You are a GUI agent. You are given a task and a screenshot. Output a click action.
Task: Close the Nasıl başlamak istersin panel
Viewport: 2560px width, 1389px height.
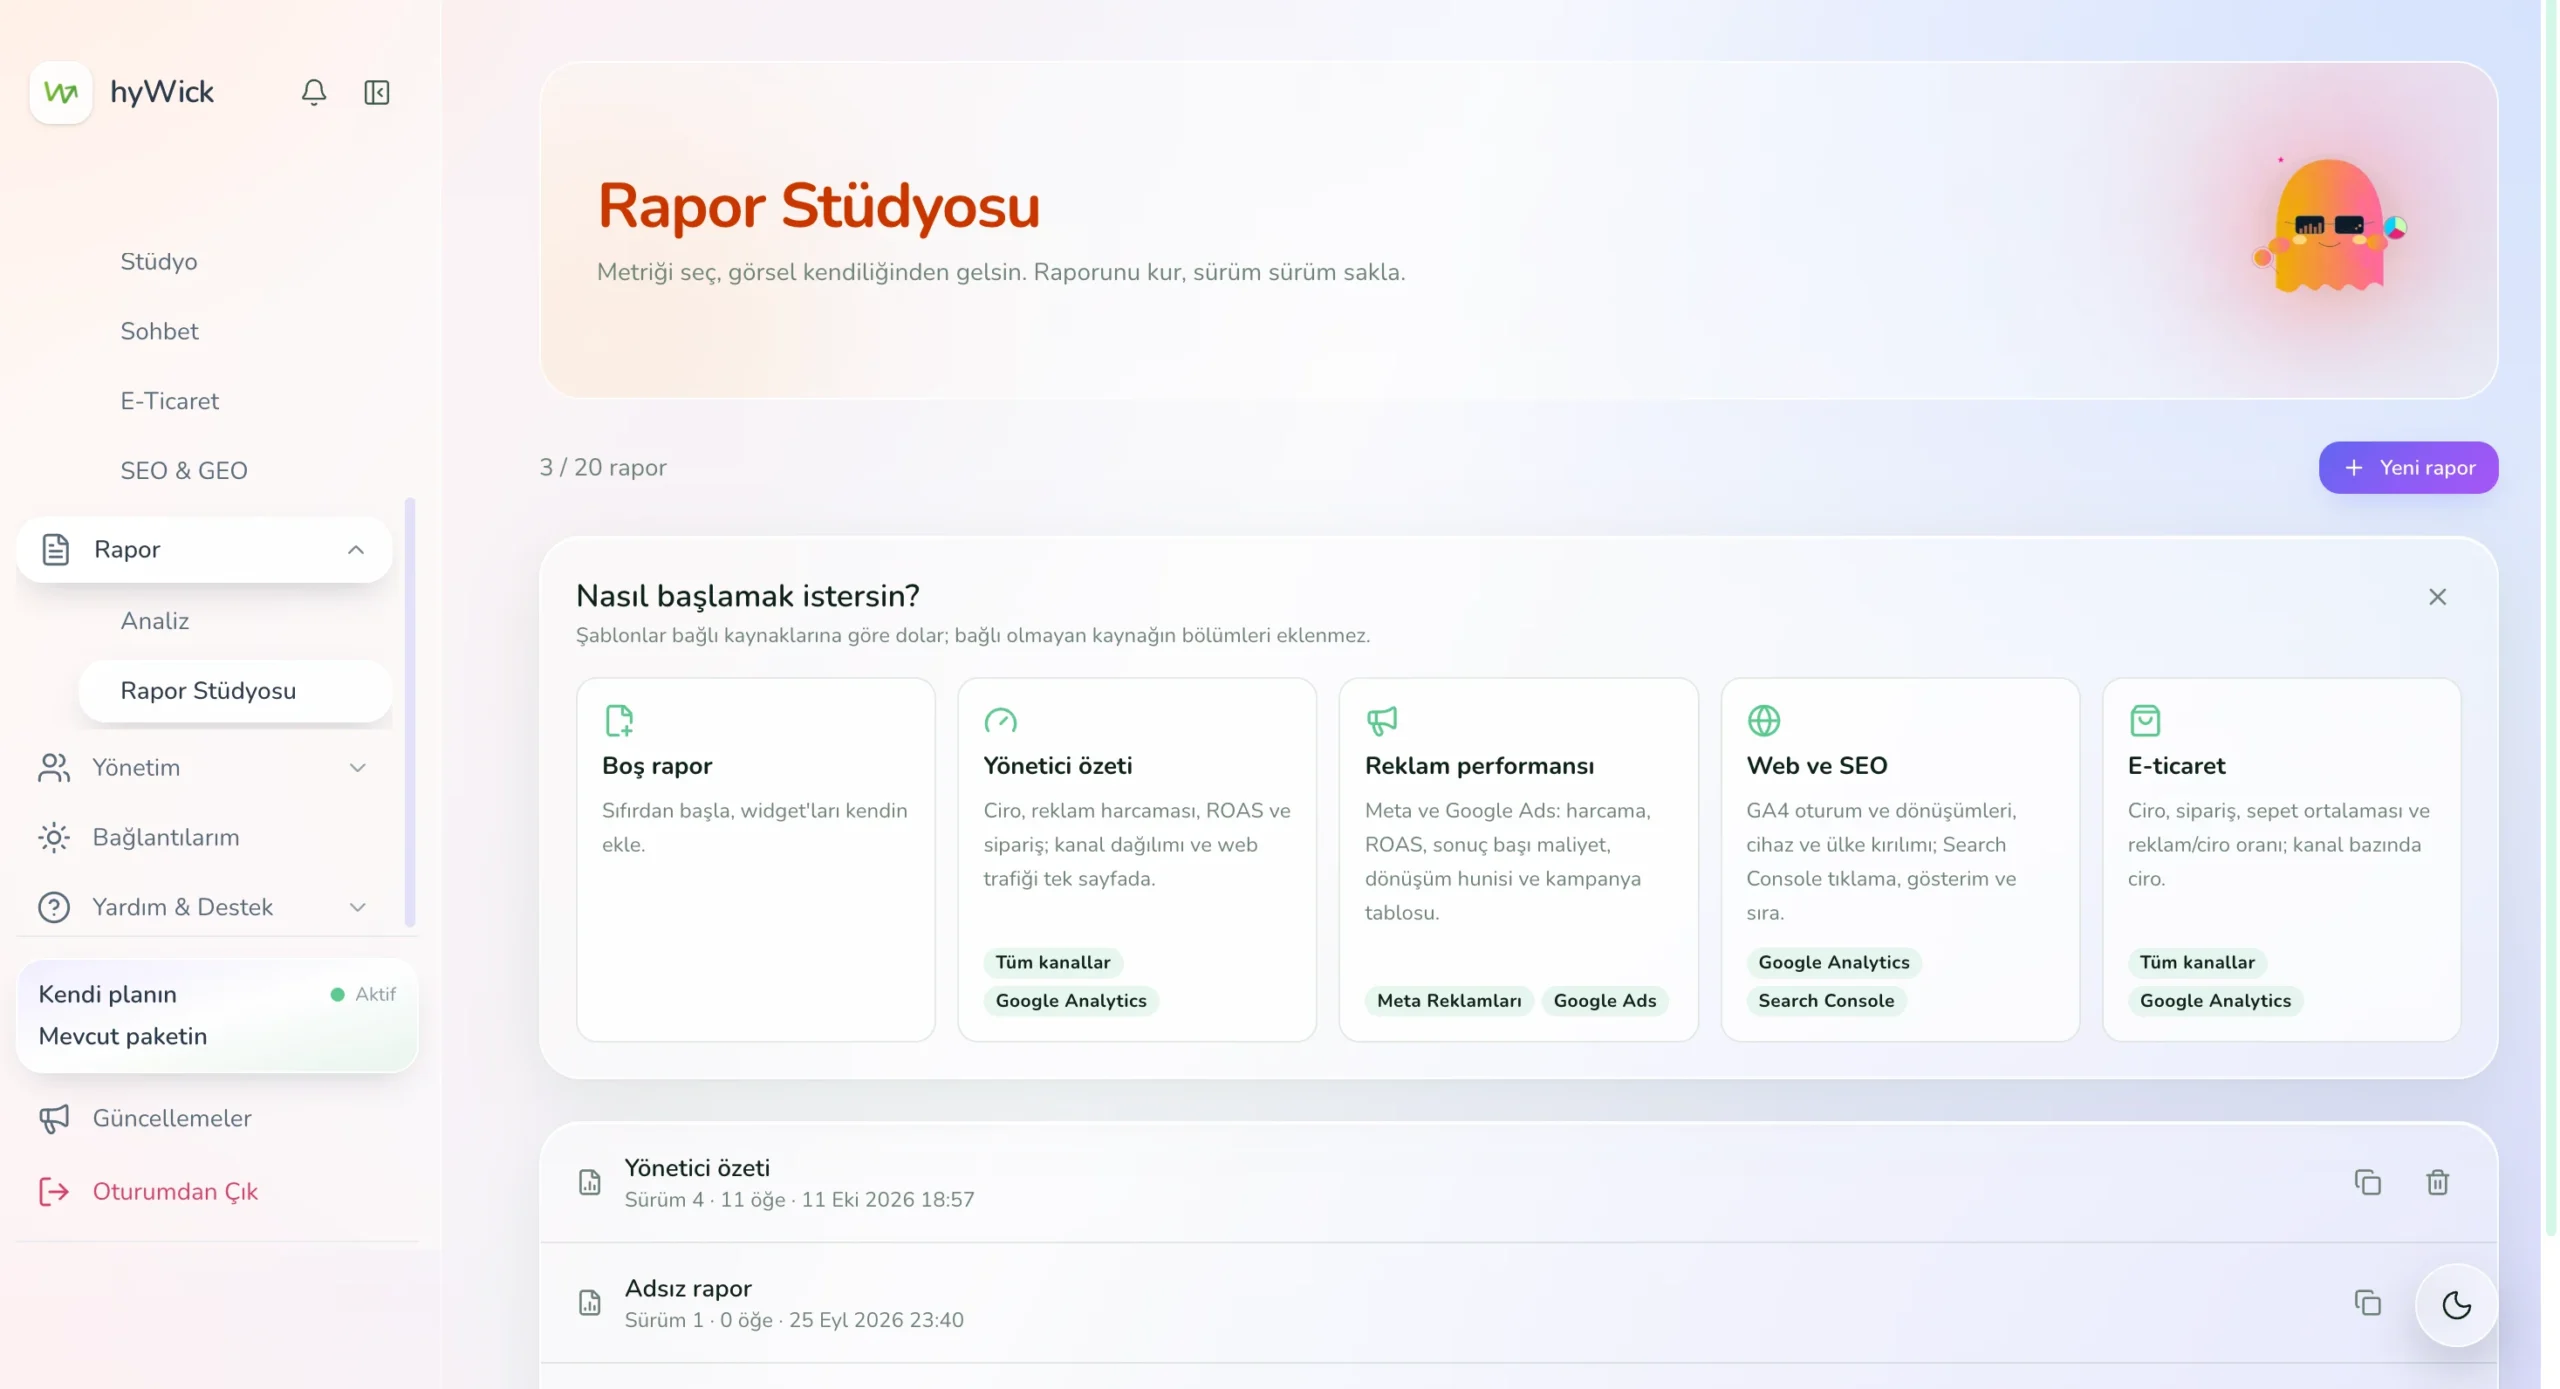pyautogui.click(x=2437, y=596)
